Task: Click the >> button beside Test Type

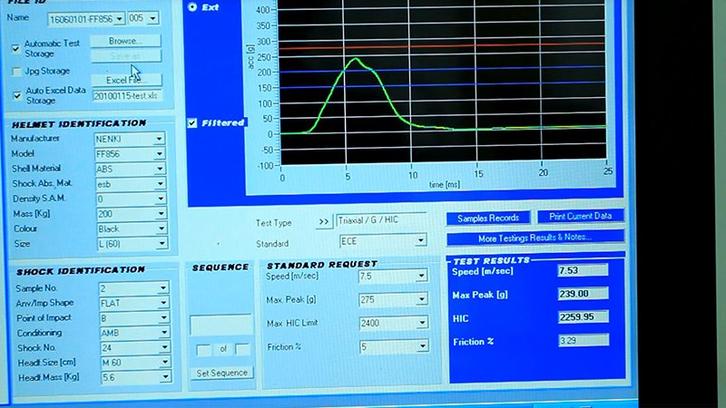Action: point(324,222)
